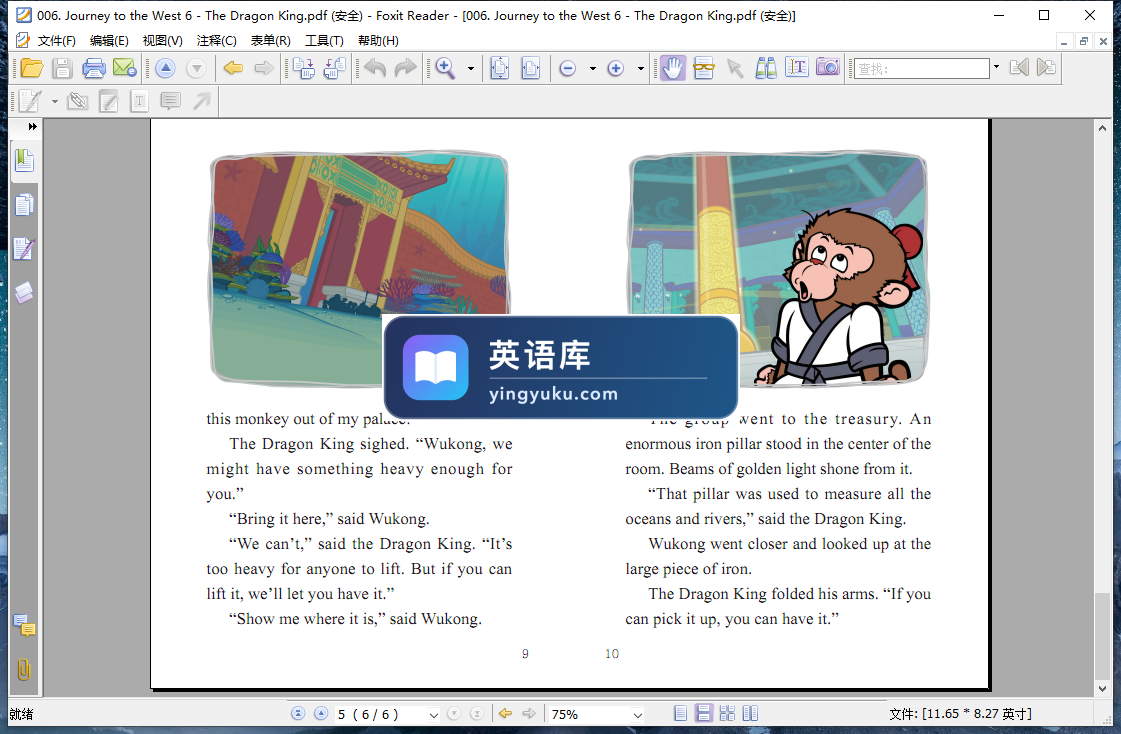Click the Undo curved arrow icon
The width and height of the screenshot is (1121, 734).
[x=375, y=69]
